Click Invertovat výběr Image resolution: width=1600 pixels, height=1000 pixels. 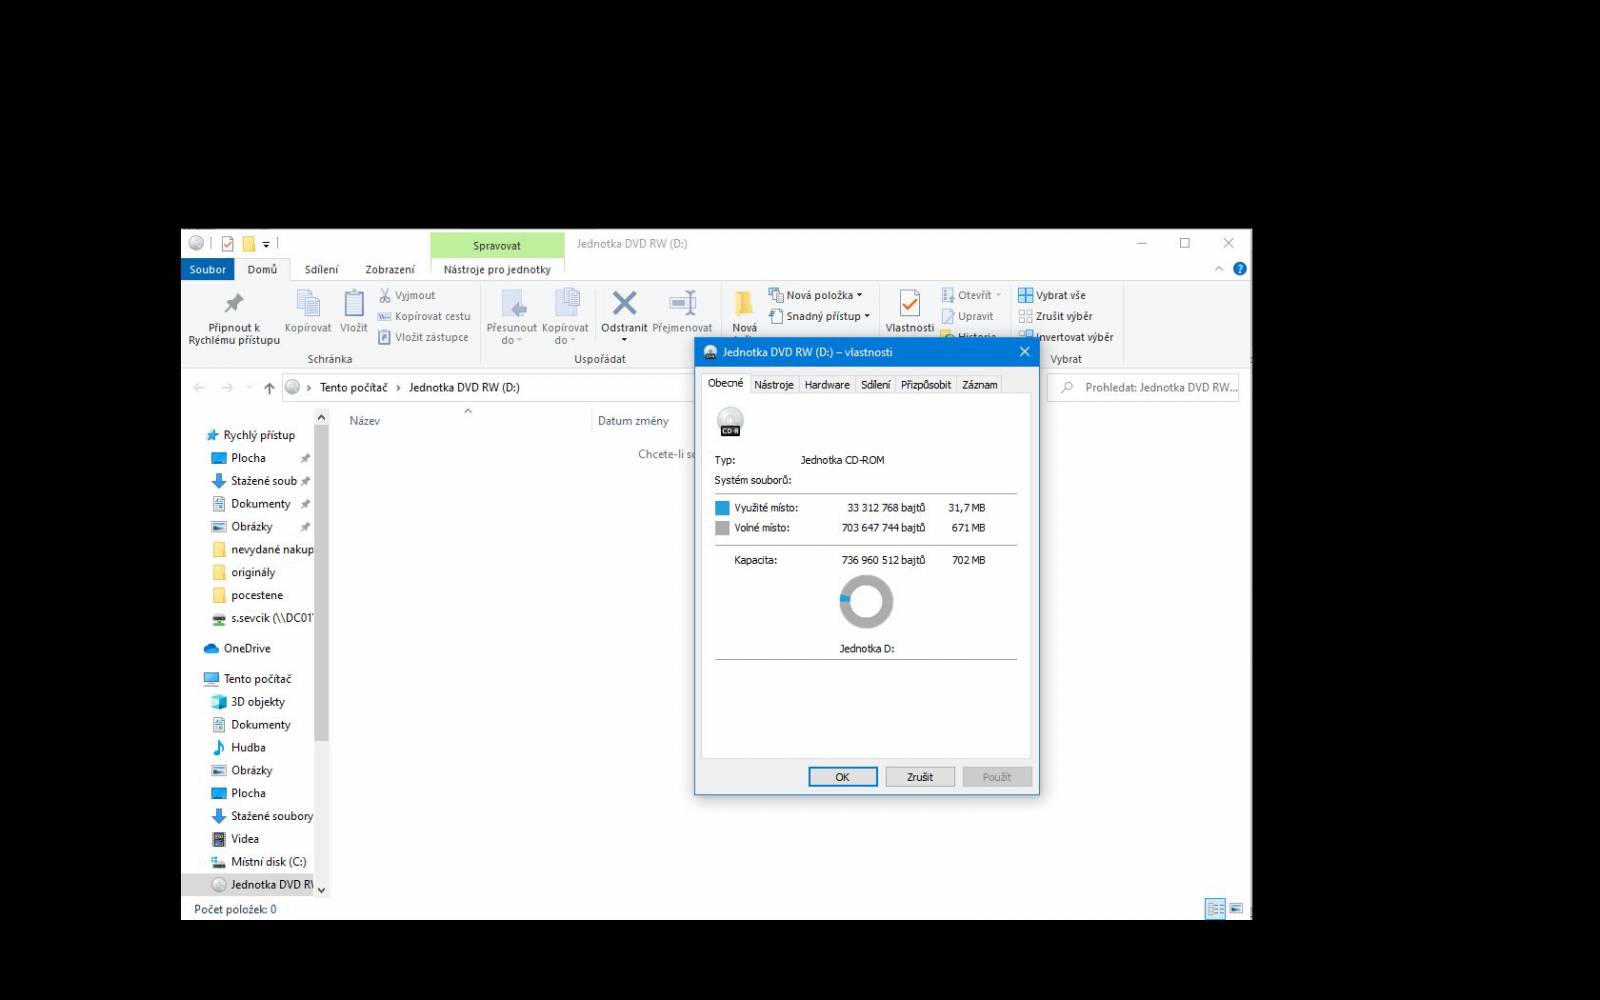point(1066,337)
